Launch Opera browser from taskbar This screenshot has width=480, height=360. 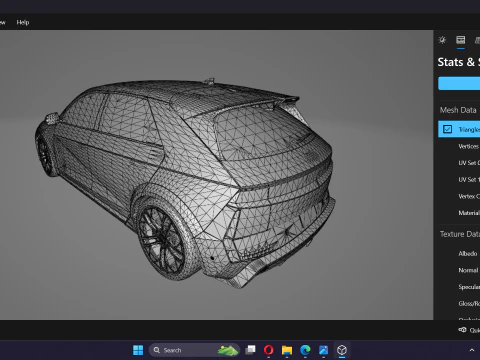[x=269, y=350]
